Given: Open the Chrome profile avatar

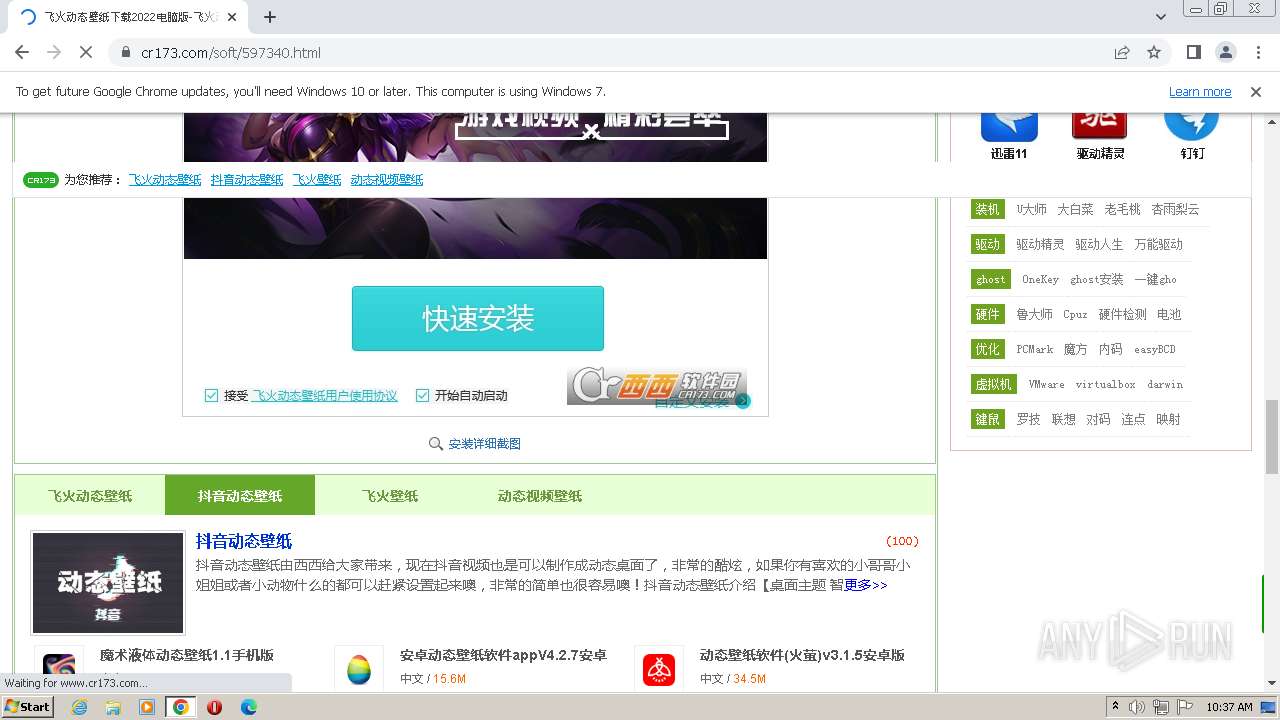Looking at the screenshot, I should coord(1225,52).
